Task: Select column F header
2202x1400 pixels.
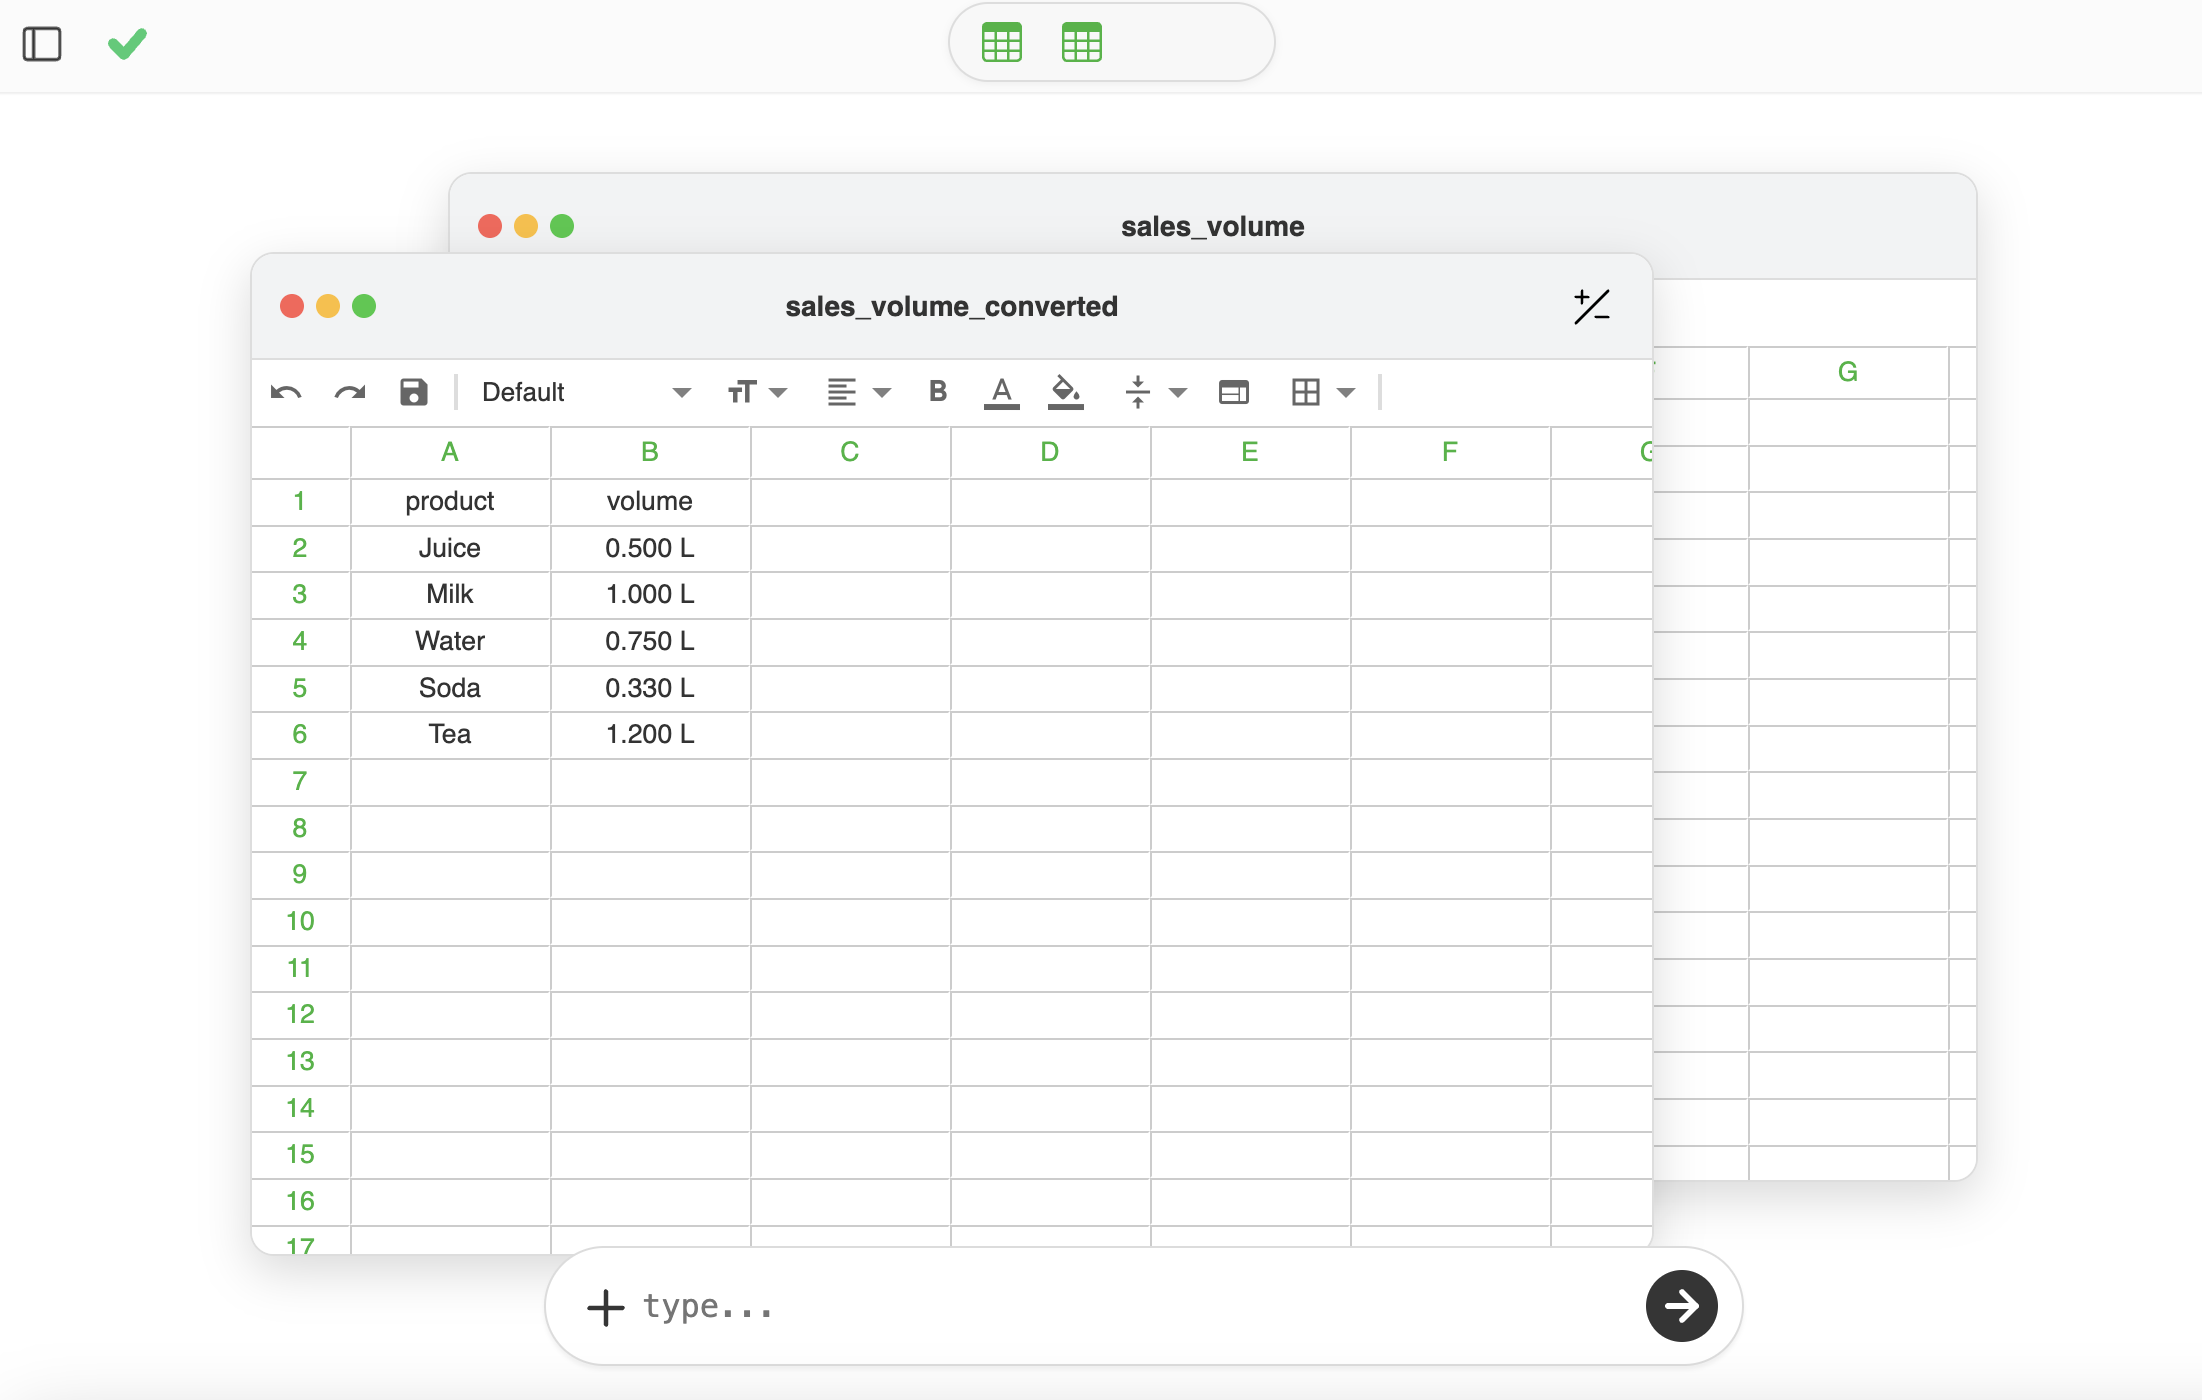Action: click(1450, 452)
